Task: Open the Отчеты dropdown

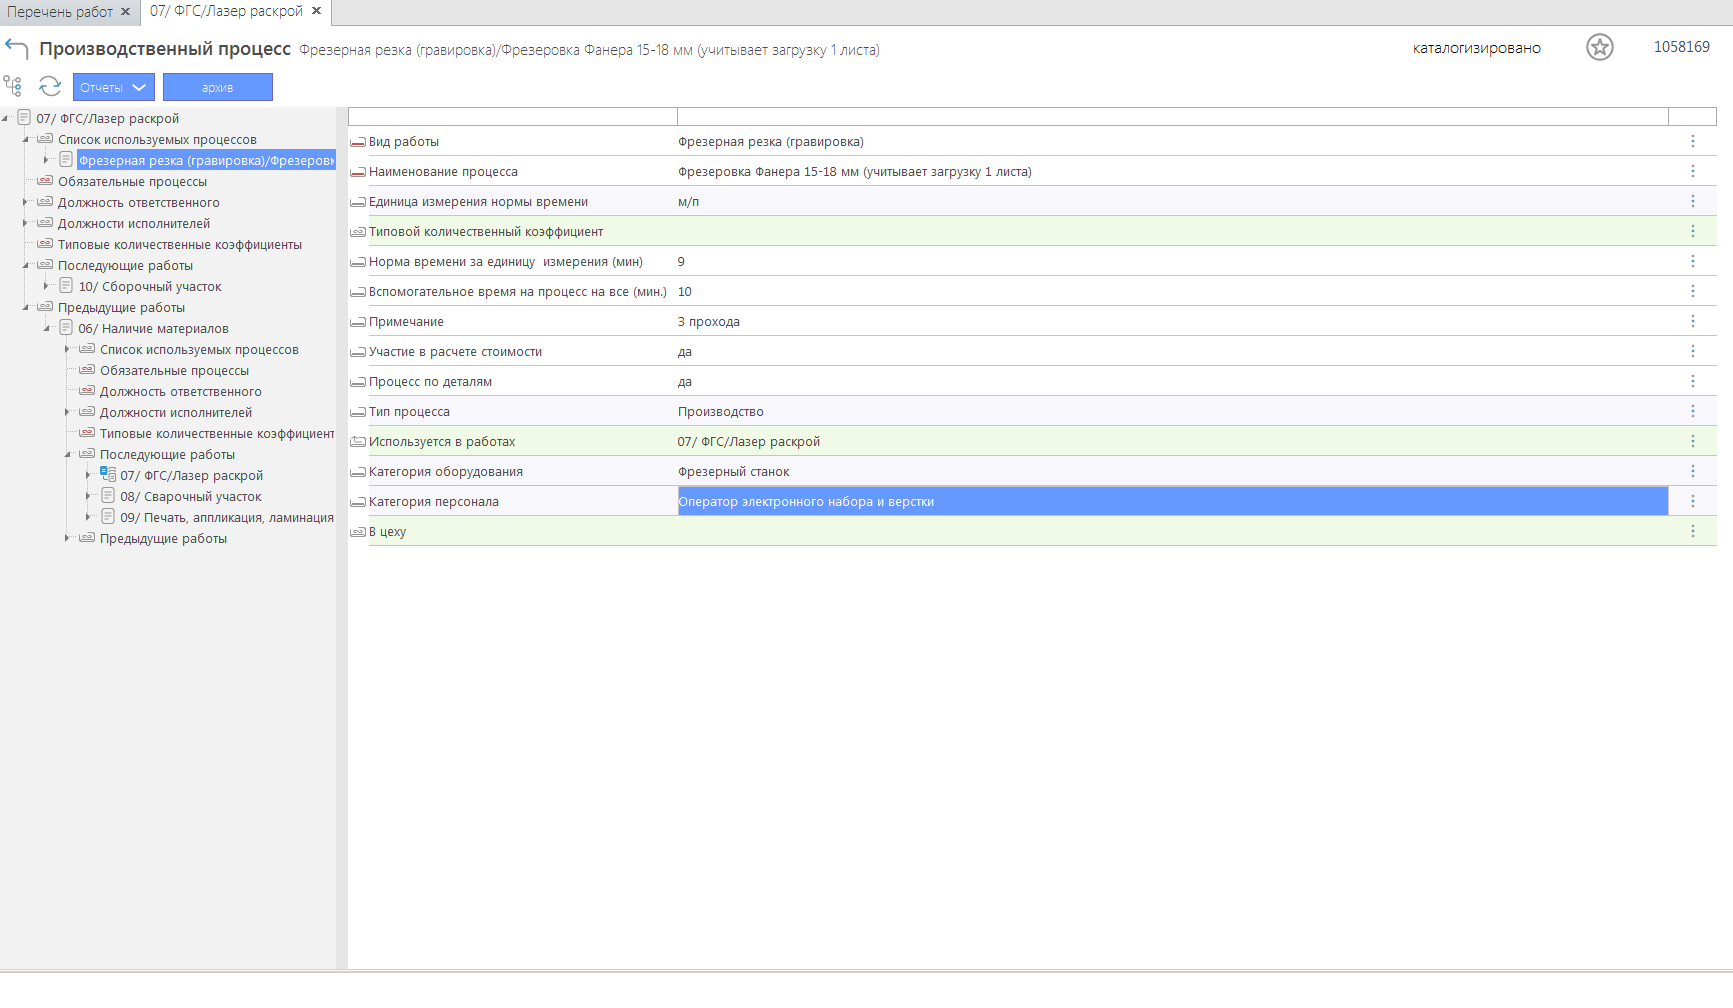Action: (x=113, y=88)
